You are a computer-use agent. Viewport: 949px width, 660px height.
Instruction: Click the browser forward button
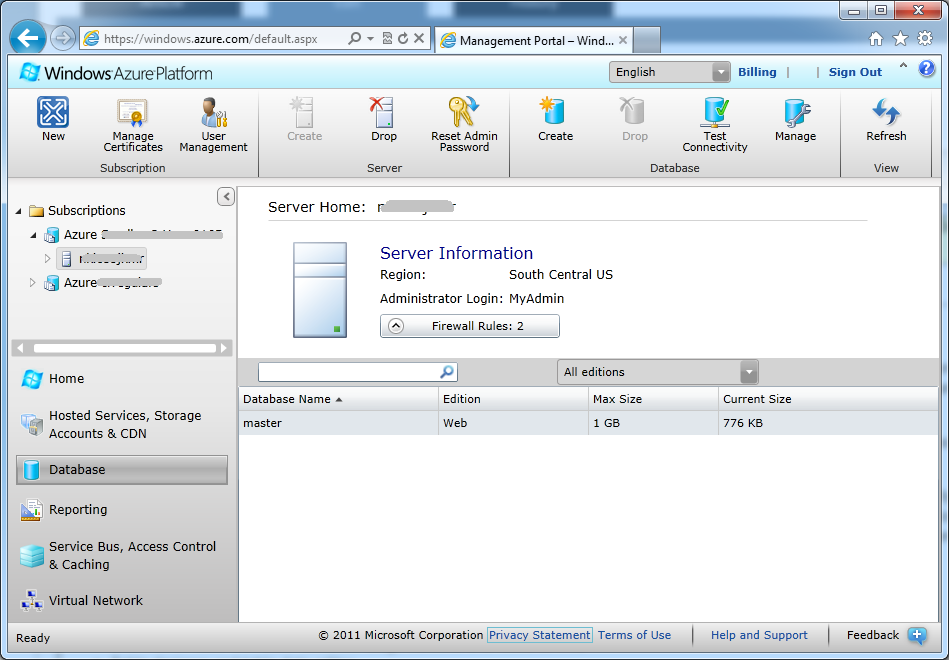point(62,39)
